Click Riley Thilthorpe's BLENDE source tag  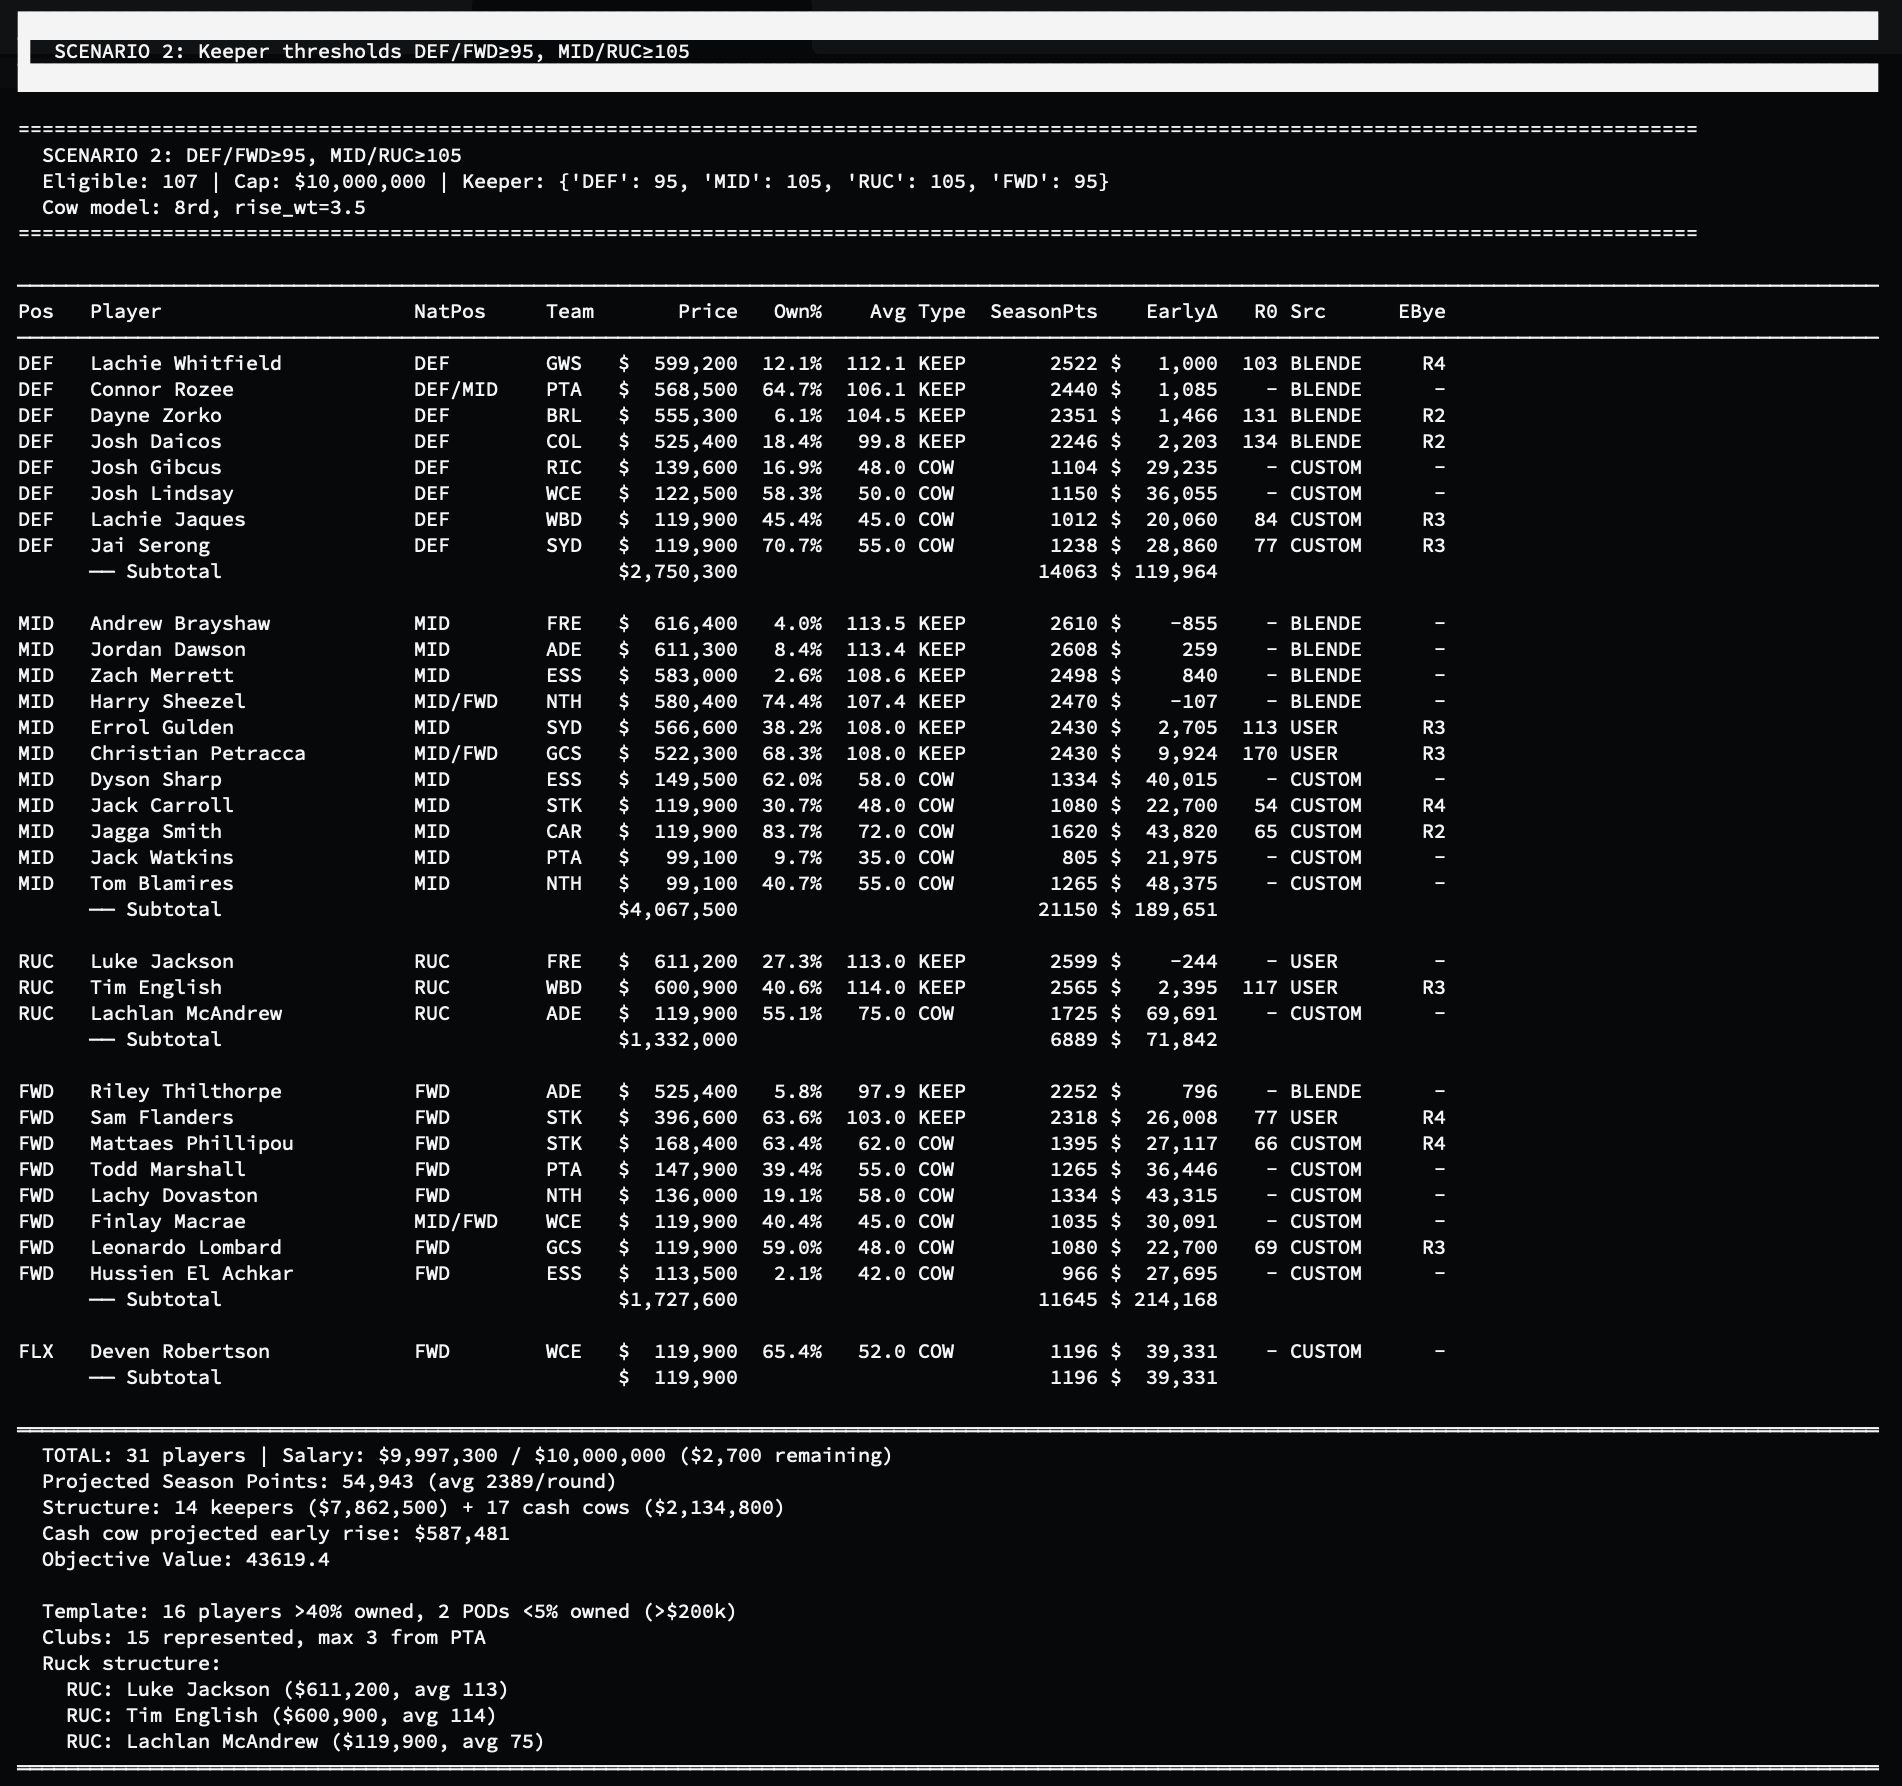(x=1327, y=1091)
